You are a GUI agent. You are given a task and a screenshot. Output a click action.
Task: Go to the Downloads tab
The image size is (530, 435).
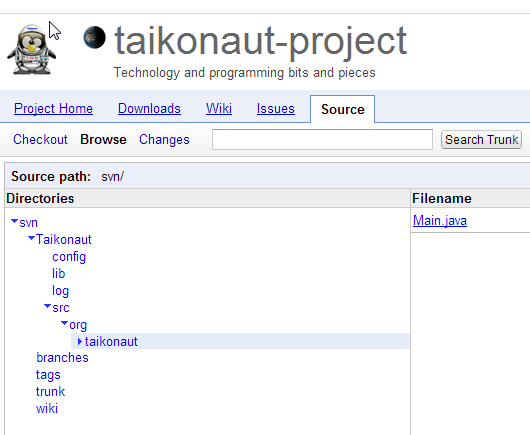(x=149, y=109)
